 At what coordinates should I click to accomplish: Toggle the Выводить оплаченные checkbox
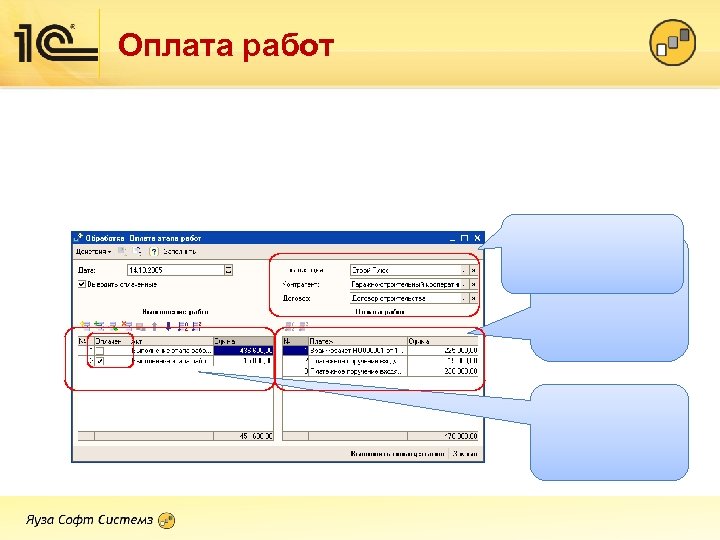82,284
